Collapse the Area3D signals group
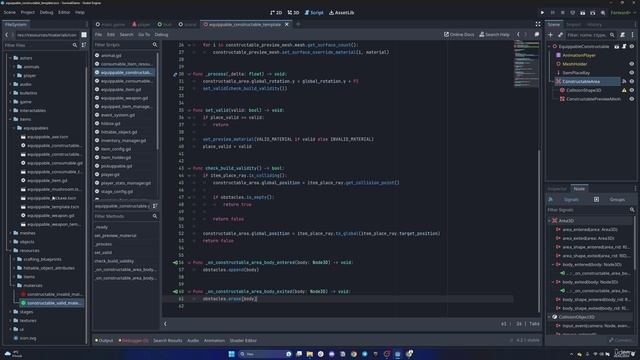Image resolution: width=640 pixels, height=360 pixels. click(x=549, y=221)
